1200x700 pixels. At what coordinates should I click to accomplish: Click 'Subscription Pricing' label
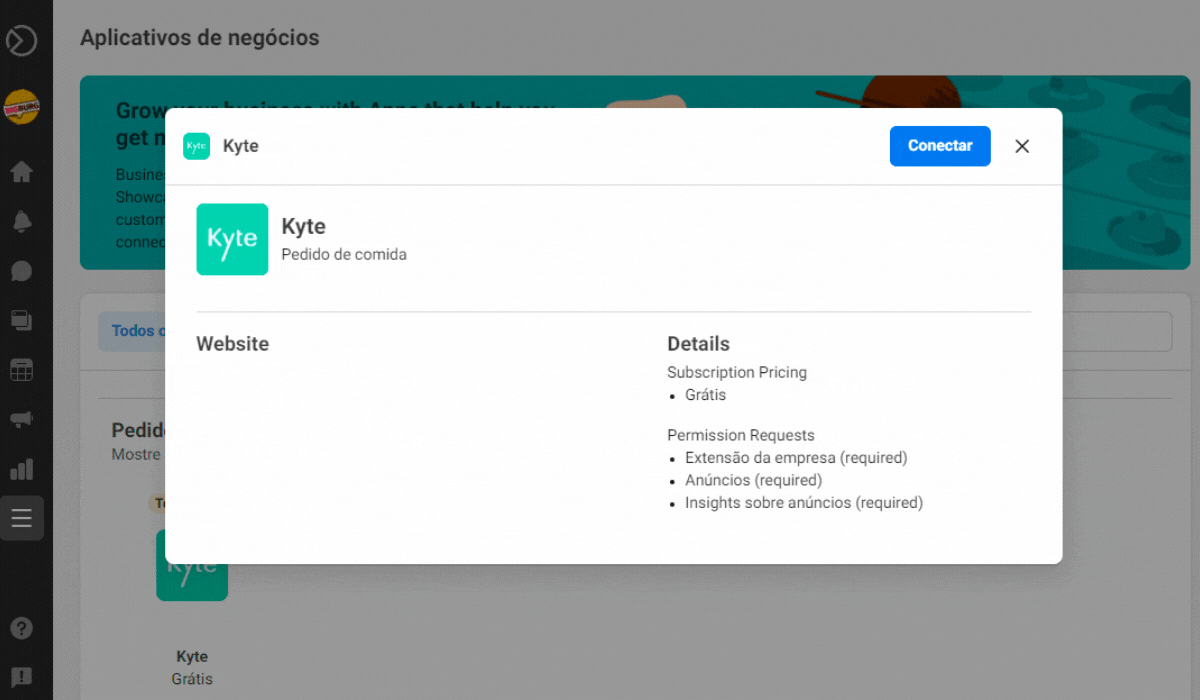737,372
